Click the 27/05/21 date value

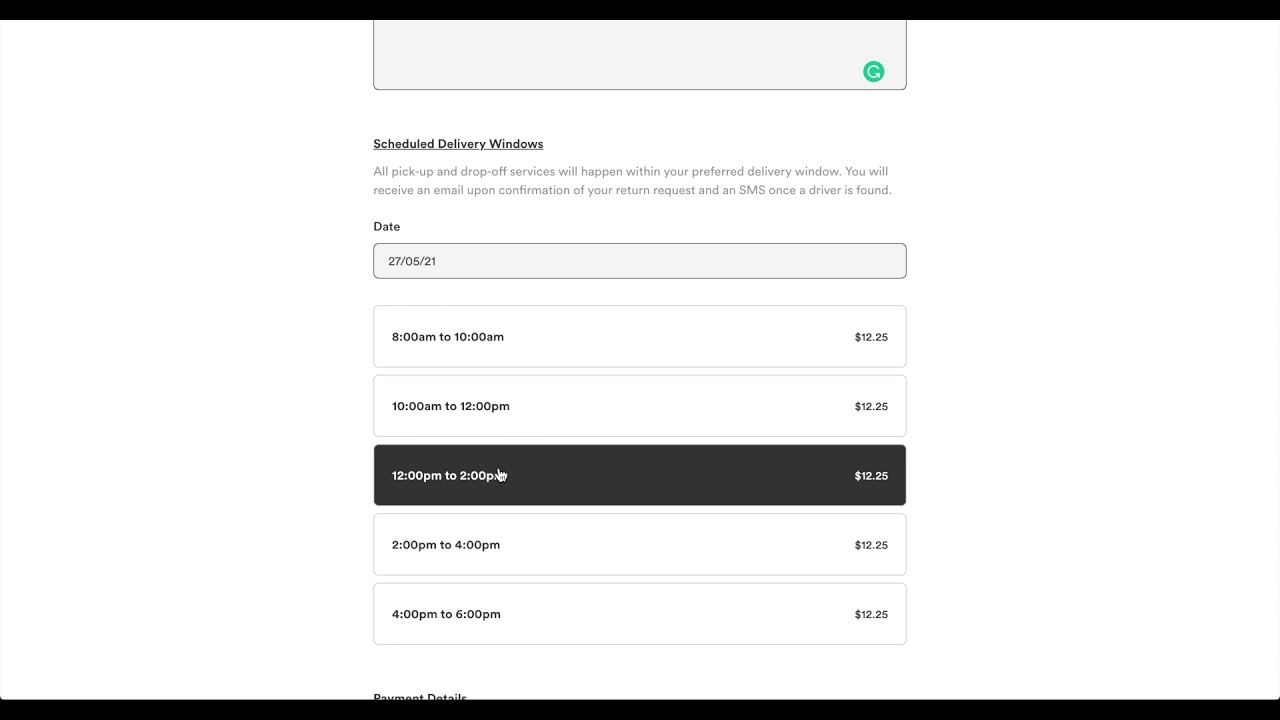click(x=412, y=261)
